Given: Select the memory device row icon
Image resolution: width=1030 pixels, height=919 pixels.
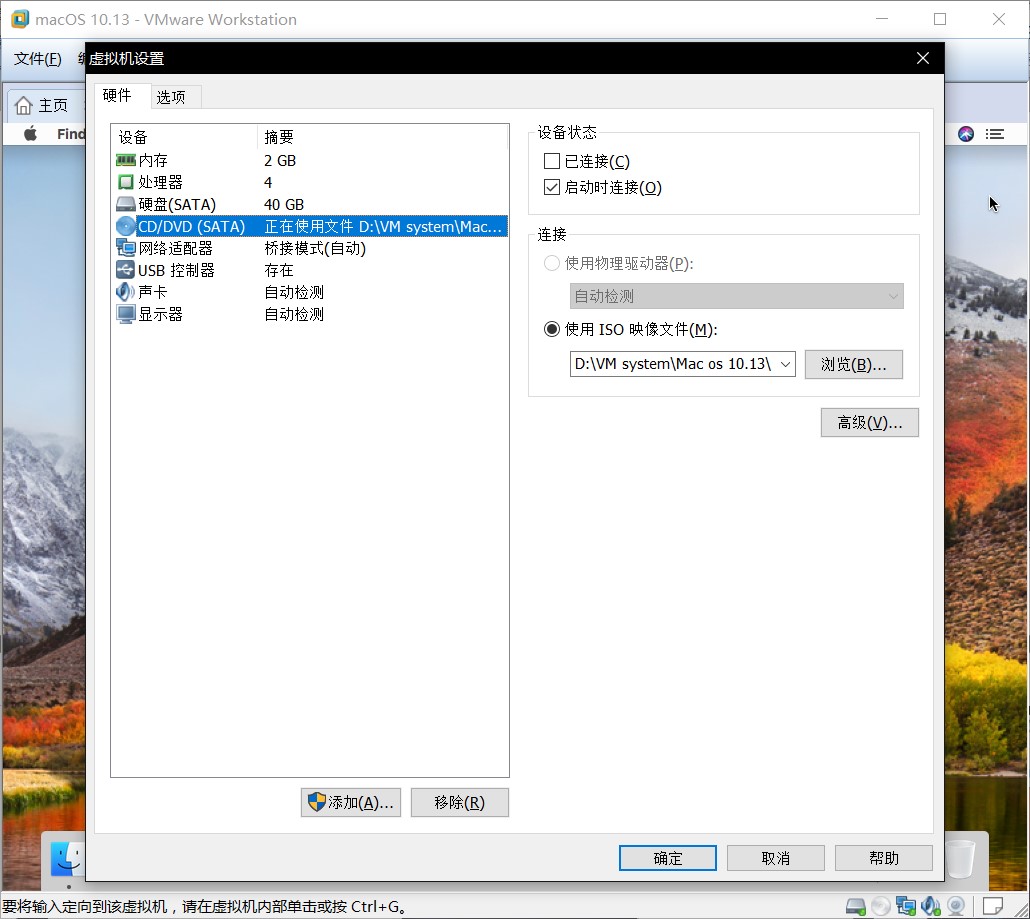Looking at the screenshot, I should [125, 160].
